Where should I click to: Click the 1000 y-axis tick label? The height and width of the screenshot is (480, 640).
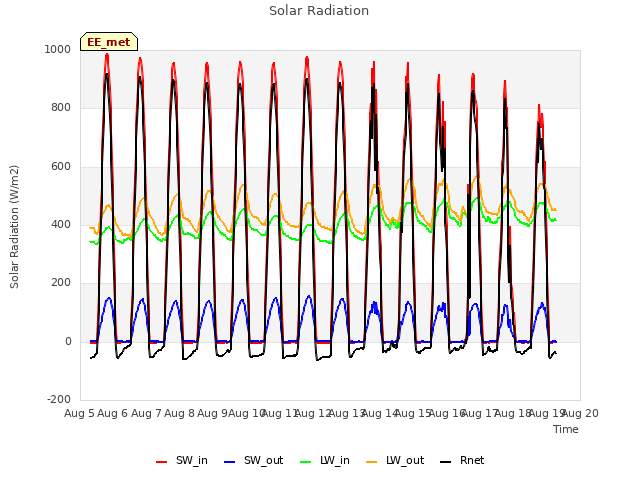[x=58, y=49]
